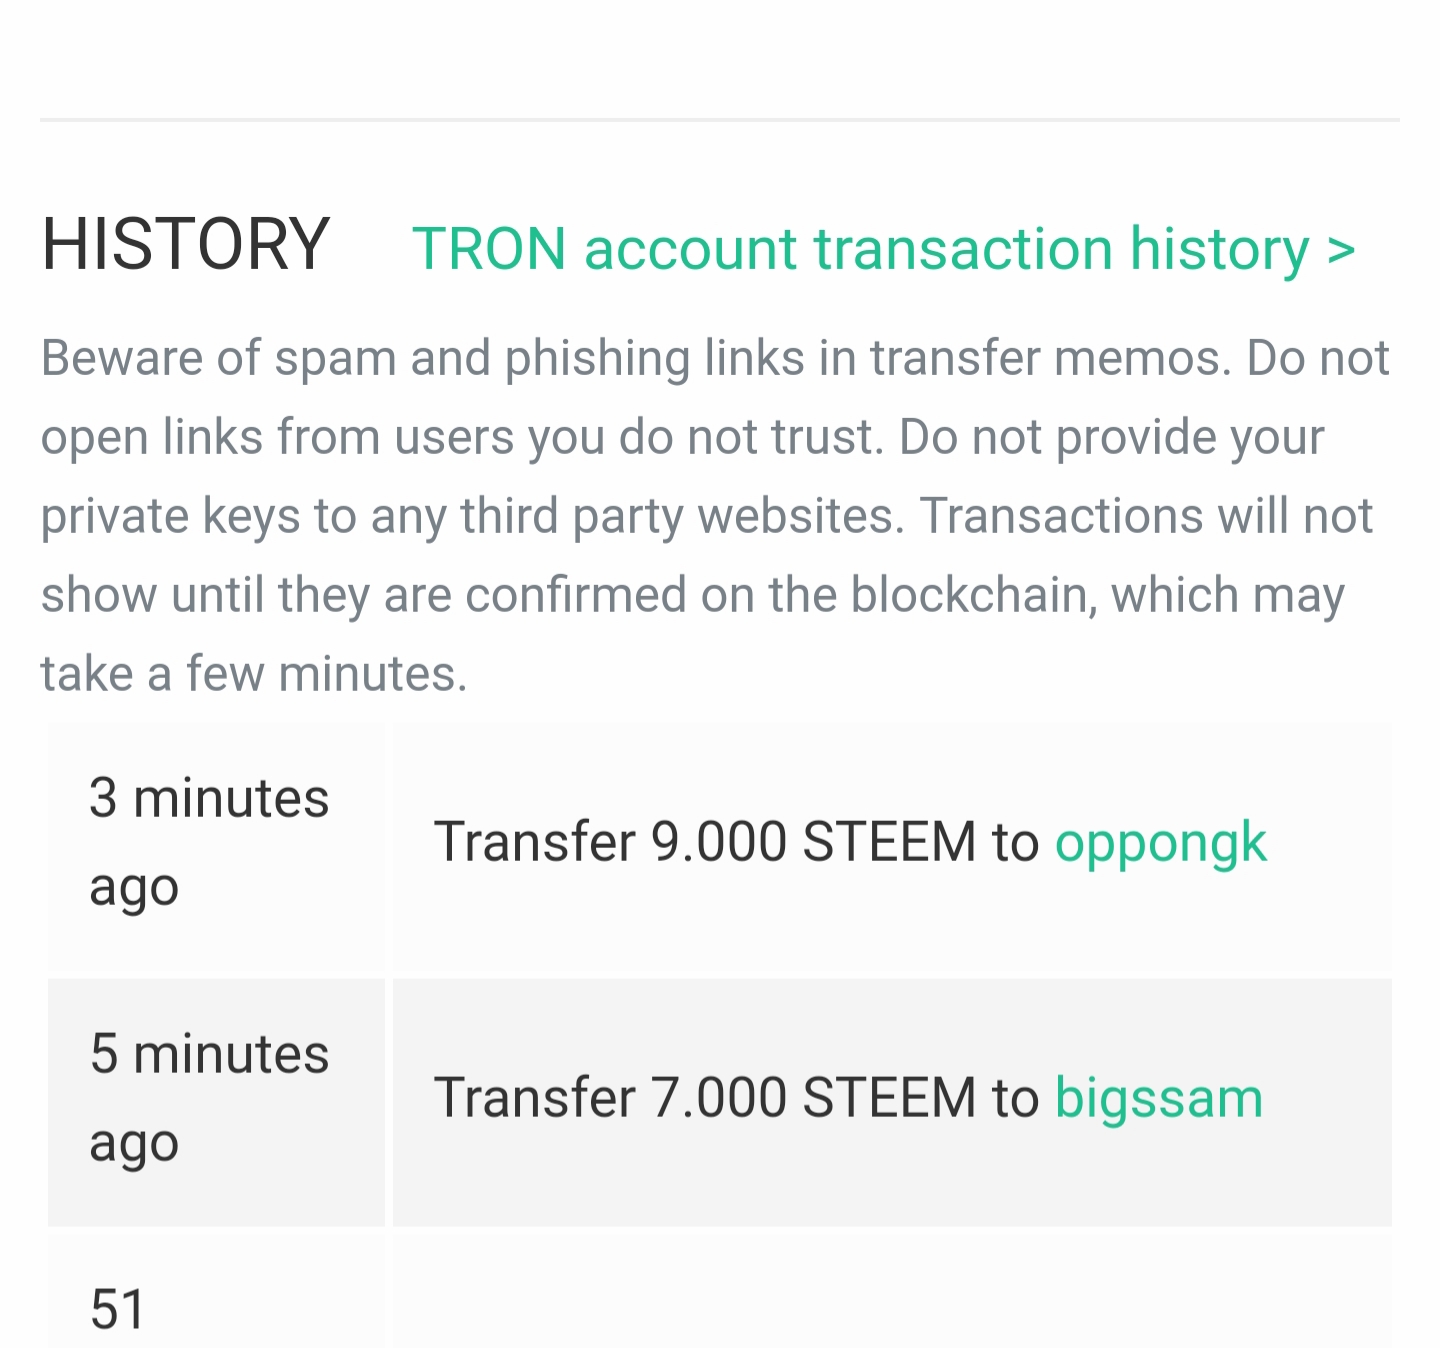Open the bigssam account link
This screenshot has height=1348, width=1440.
tap(1158, 1098)
